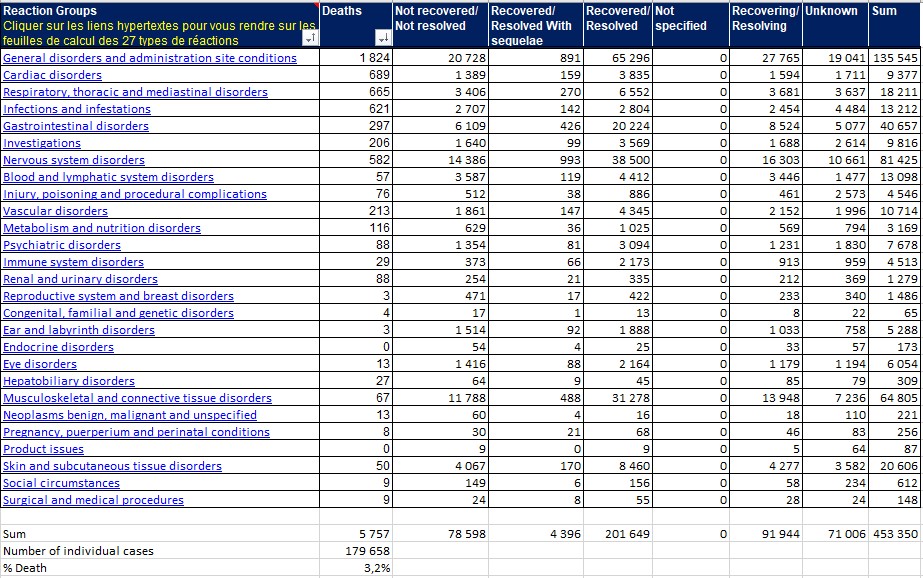The image size is (923, 578).
Task: Select cell '4 484' in Infections row
Action: coord(835,109)
